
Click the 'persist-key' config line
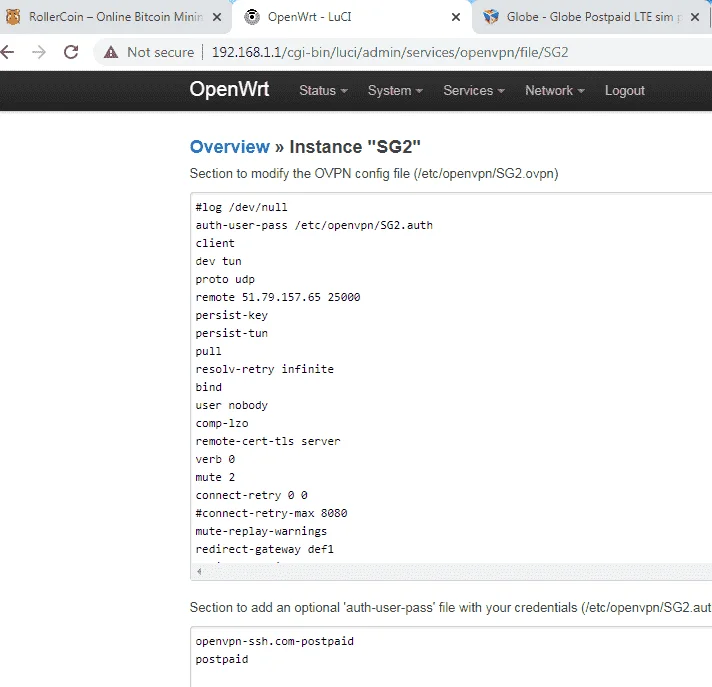[x=232, y=315]
